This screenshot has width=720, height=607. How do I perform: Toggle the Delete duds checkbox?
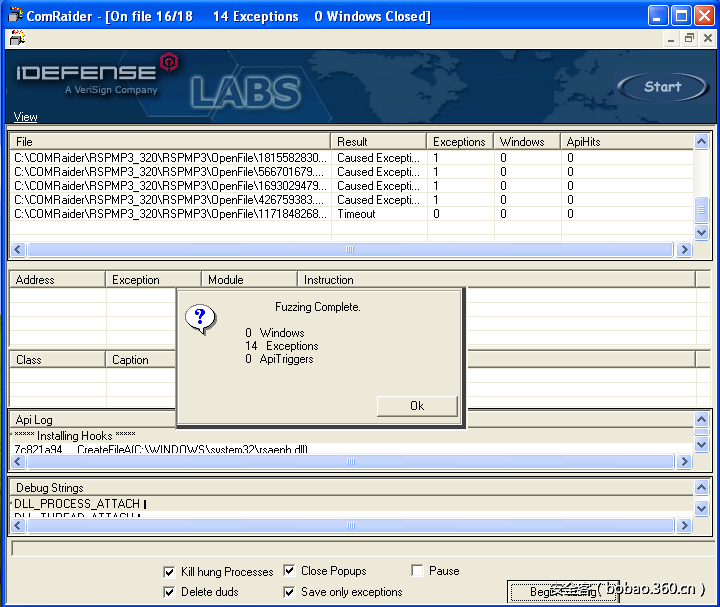click(169, 592)
